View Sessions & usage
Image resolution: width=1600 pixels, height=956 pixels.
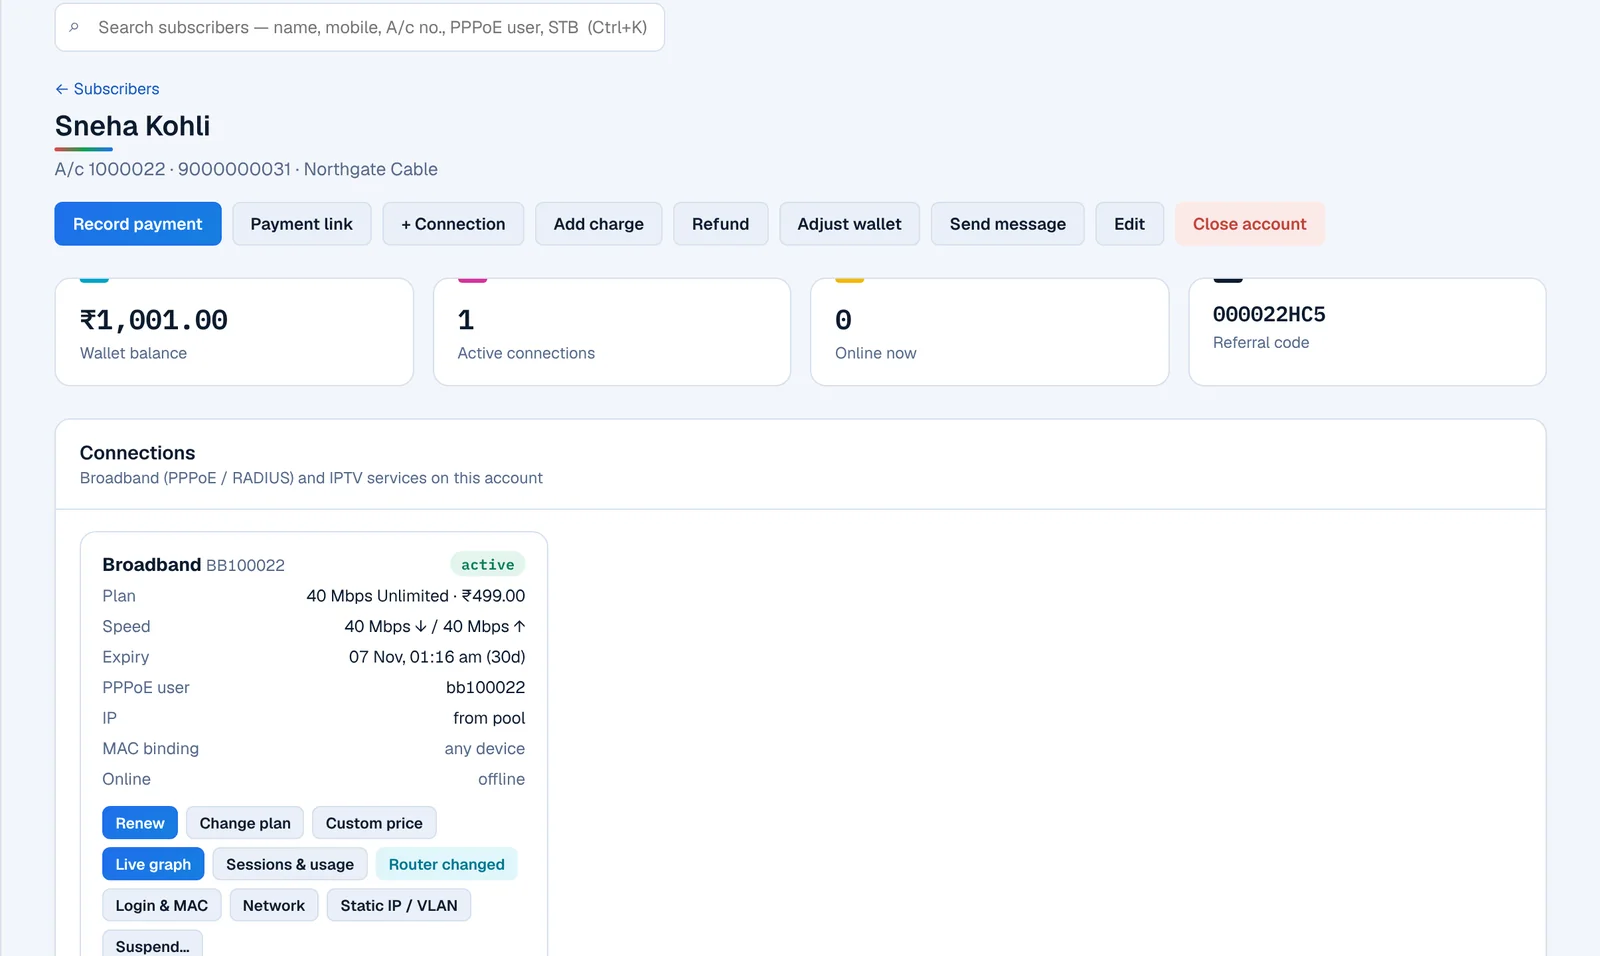click(290, 864)
